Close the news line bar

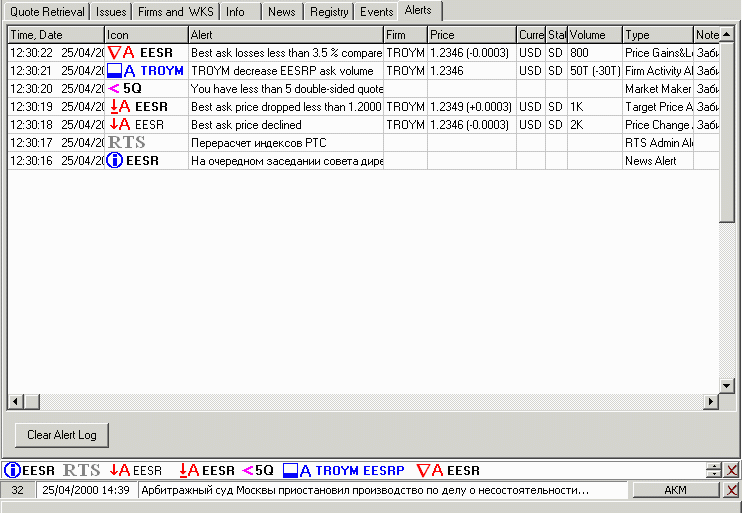(x=732, y=490)
